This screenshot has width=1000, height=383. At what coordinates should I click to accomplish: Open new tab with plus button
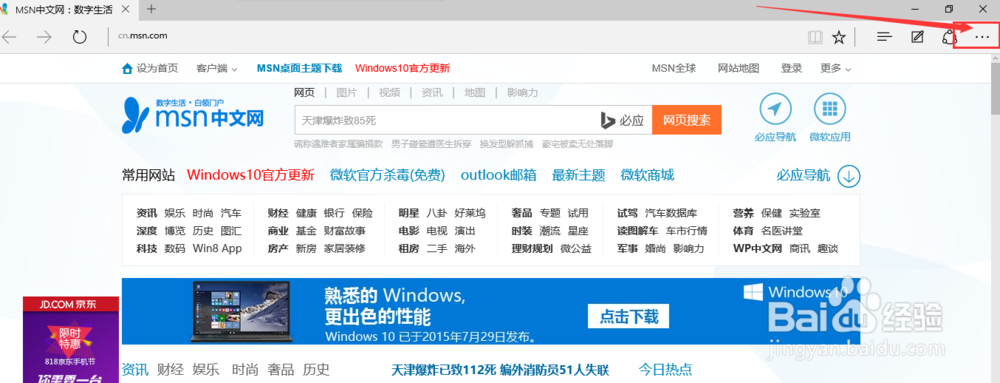151,9
